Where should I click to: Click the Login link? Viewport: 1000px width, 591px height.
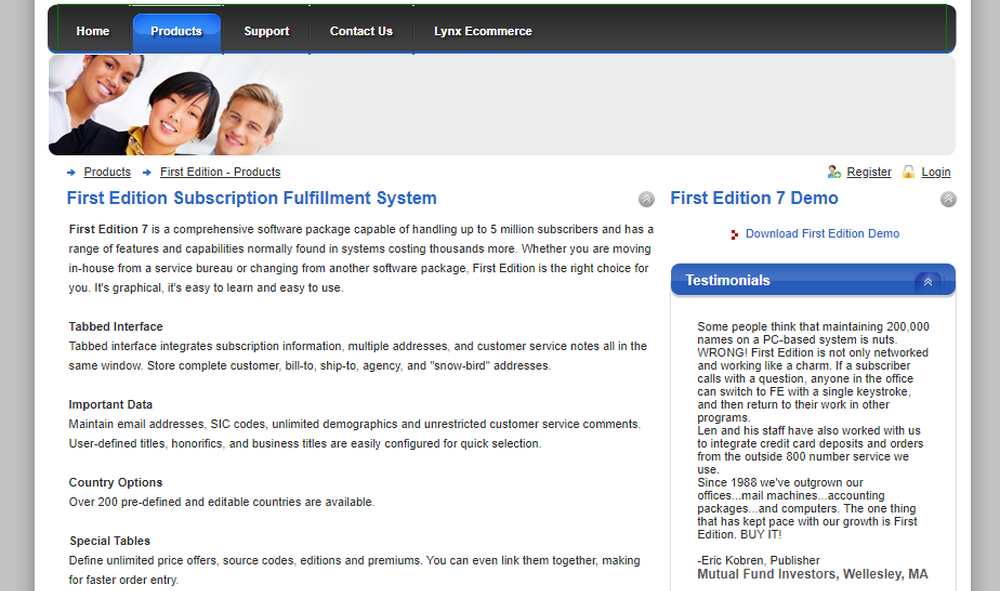936,172
